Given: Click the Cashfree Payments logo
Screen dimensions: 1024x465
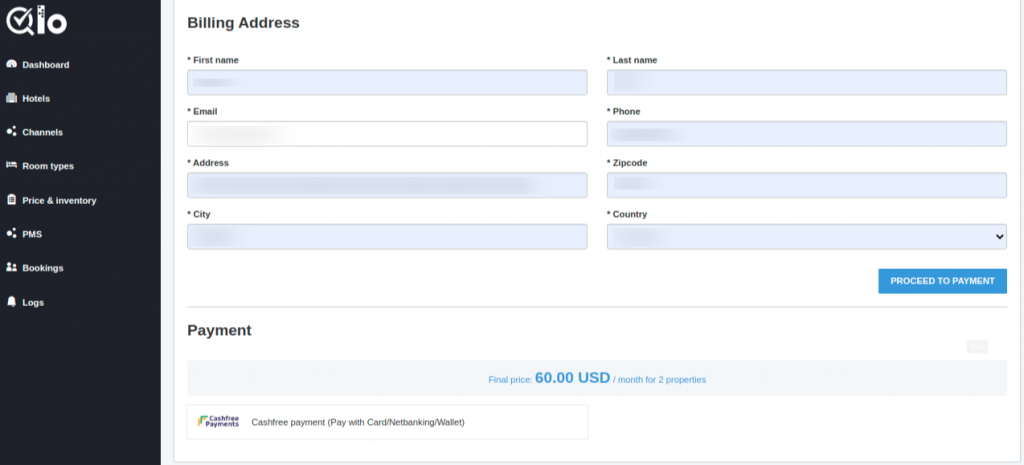Looking at the screenshot, I should point(219,422).
